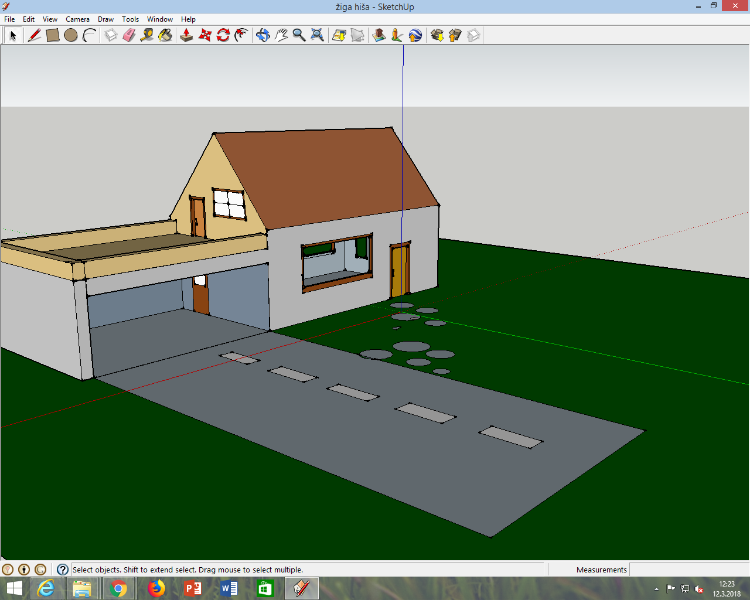This screenshot has width=750, height=600.
Task: Activate the Orbit camera tool
Action: click(x=263, y=35)
